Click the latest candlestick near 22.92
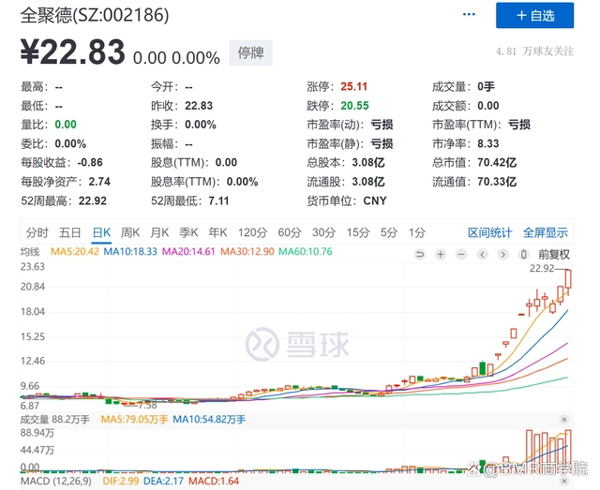Image resolution: width=600 pixels, height=490 pixels. [568, 282]
